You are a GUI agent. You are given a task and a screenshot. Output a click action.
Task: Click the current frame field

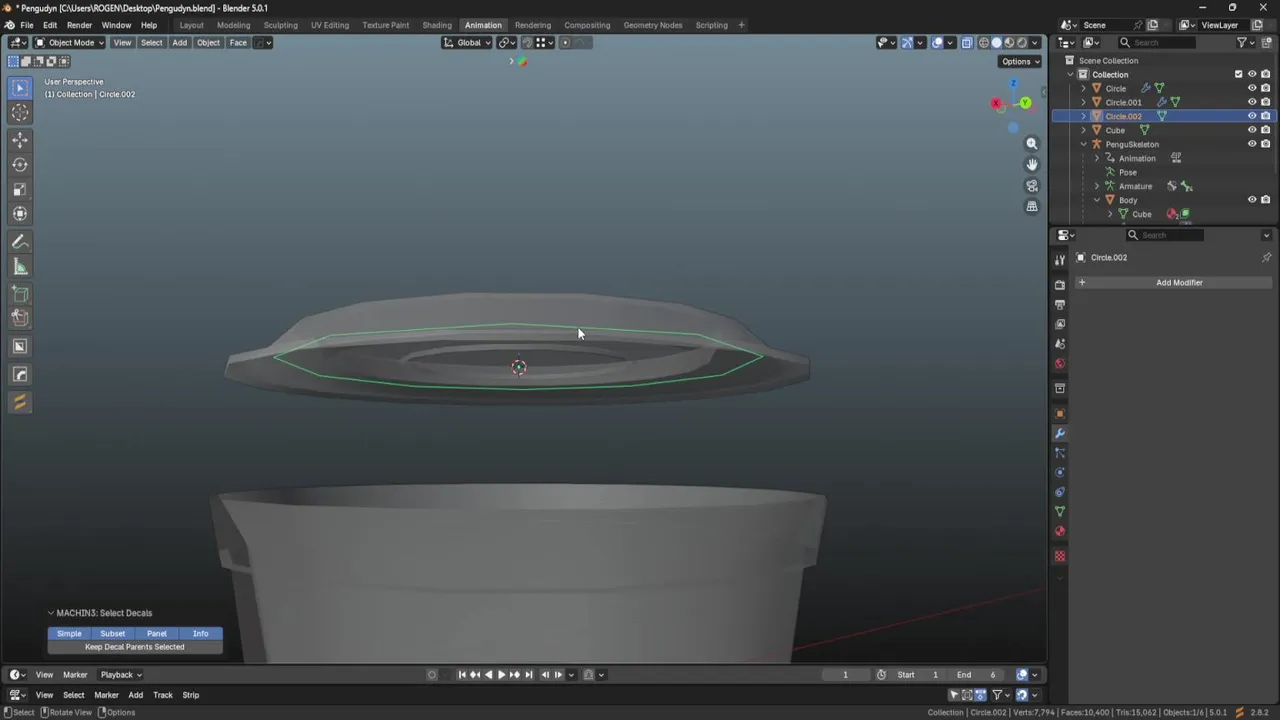(x=845, y=675)
